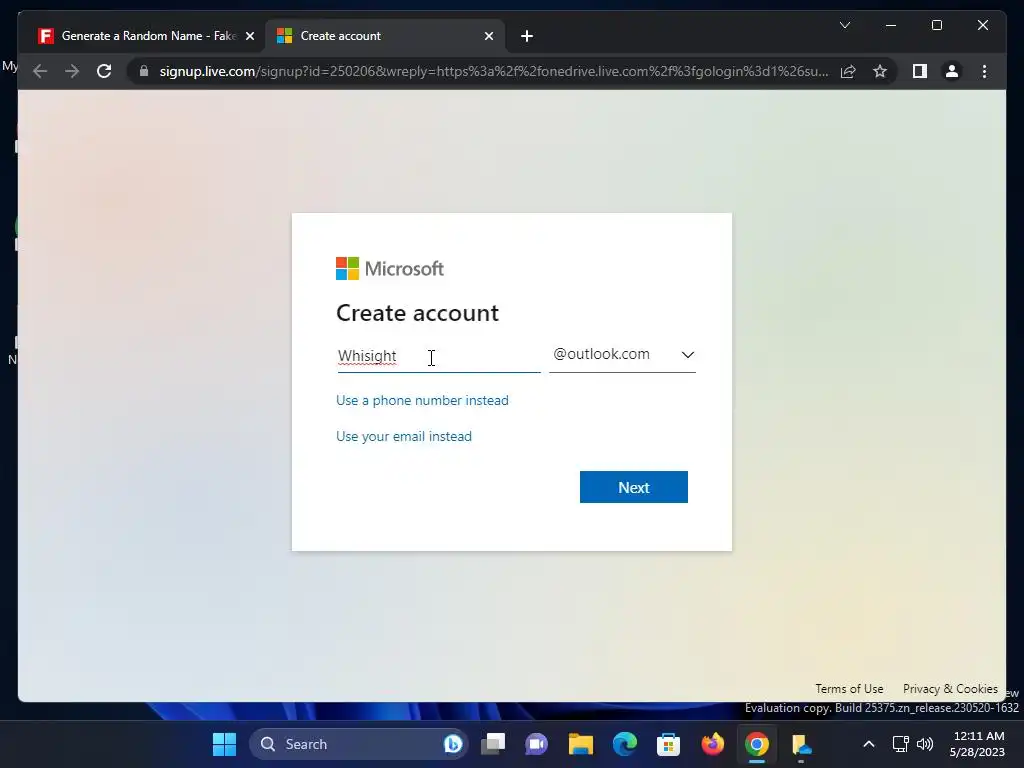The image size is (1024, 768).
Task: Launch Microsoft Edge from taskbar
Action: tap(625, 744)
